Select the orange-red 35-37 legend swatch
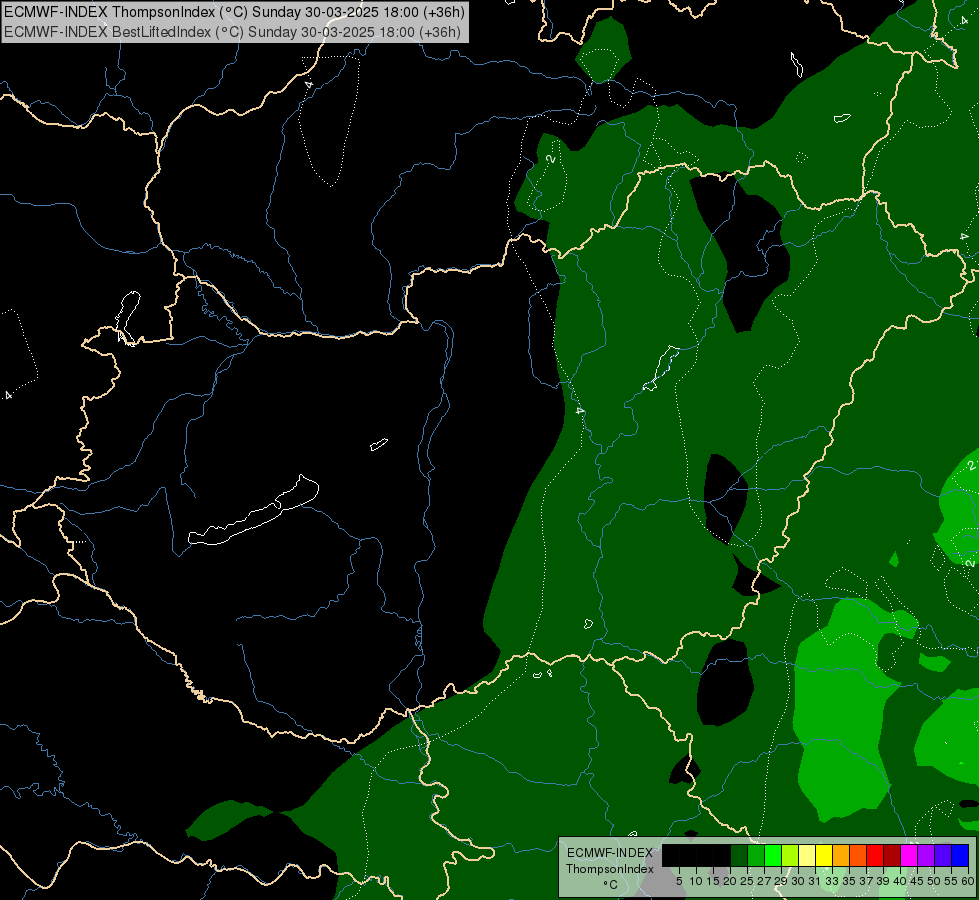 (858, 855)
